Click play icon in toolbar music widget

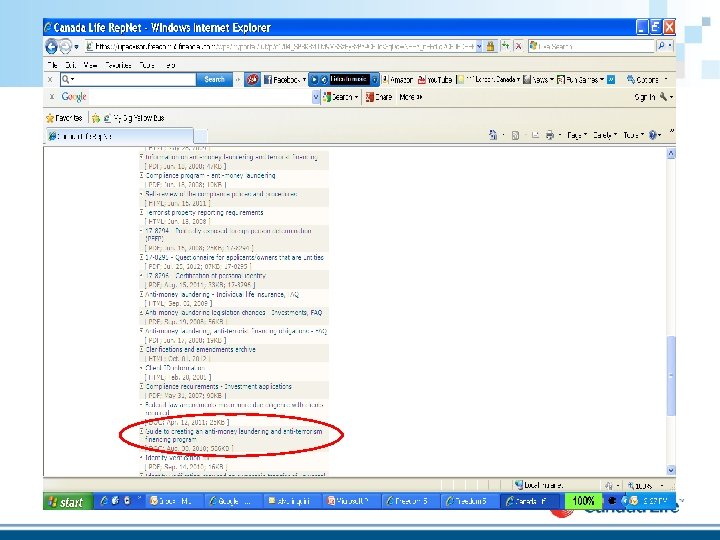315,80
